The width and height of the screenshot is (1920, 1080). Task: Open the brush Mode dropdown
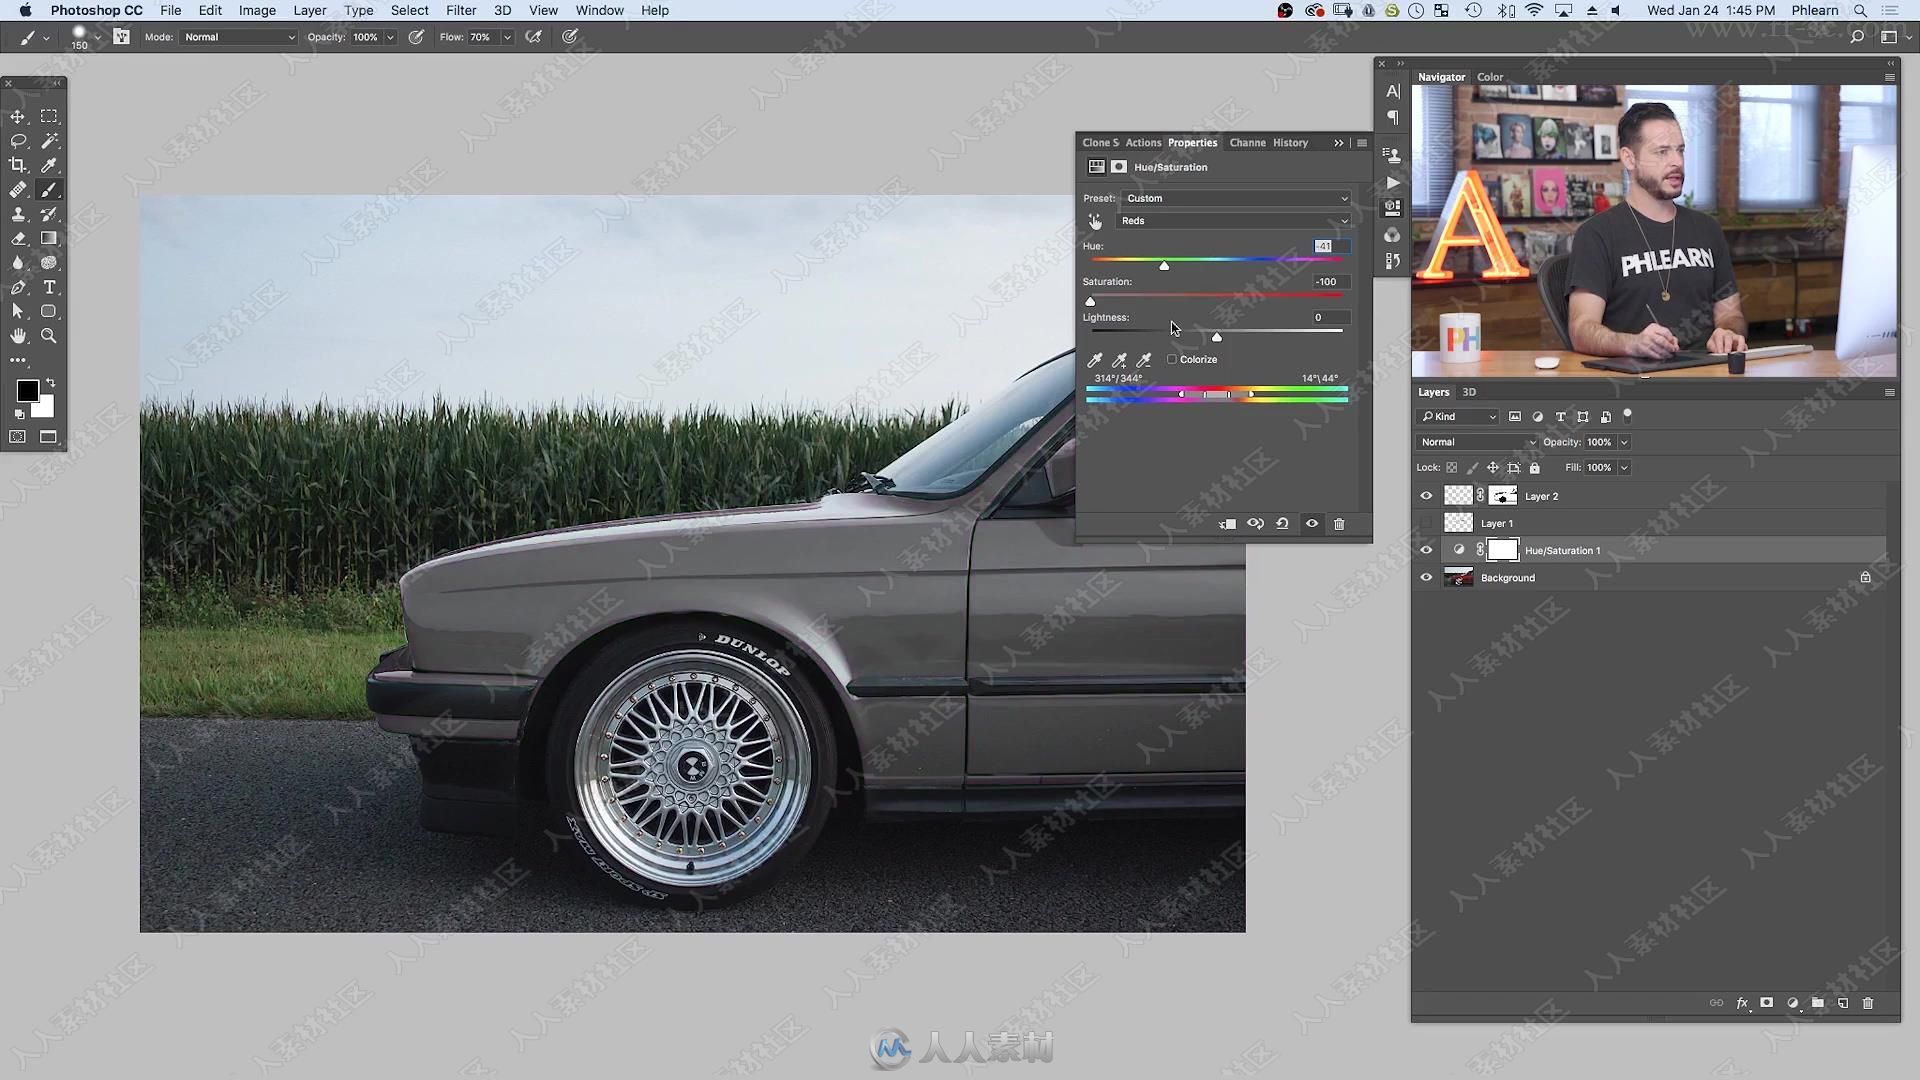[239, 37]
